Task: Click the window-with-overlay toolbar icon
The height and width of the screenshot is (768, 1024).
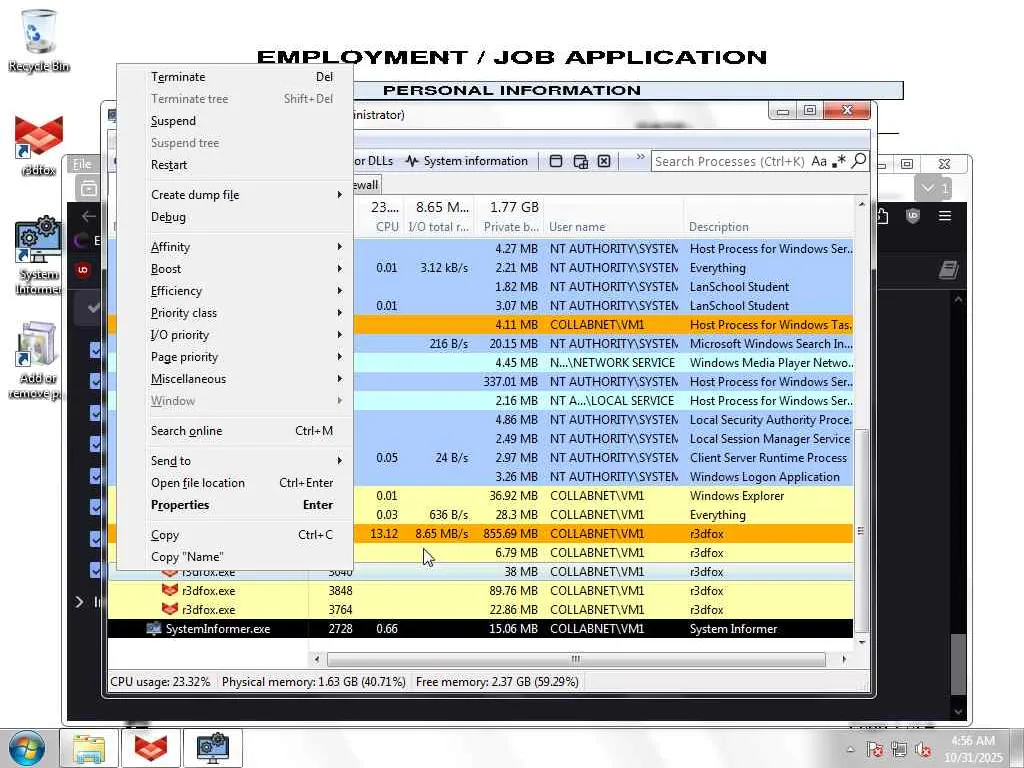Action: pyautogui.click(x=580, y=161)
